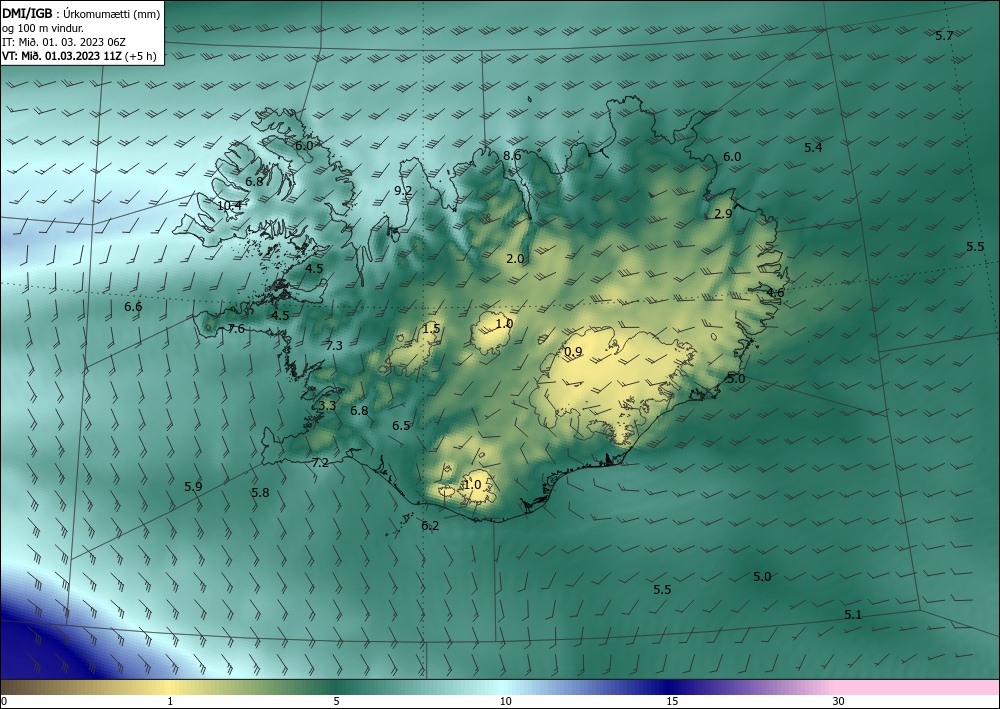Click the value 0.9 on the large glacier
Viewport: 1000px width, 709px height.
(573, 351)
